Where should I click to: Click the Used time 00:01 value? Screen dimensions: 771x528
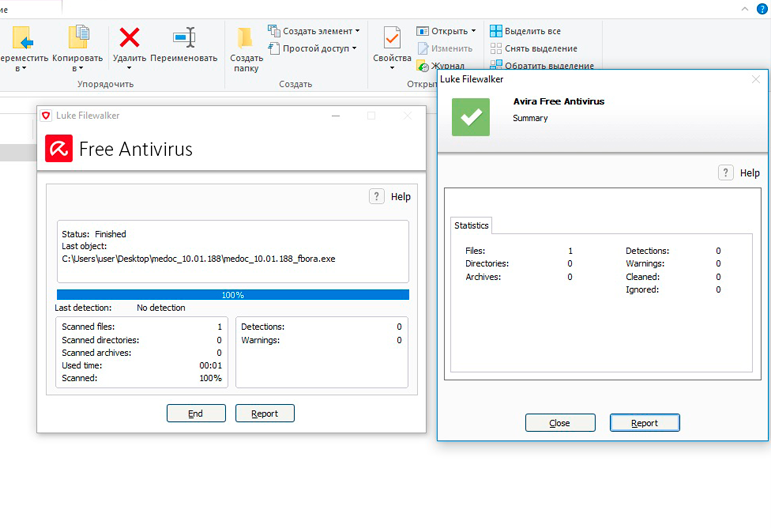pos(210,366)
